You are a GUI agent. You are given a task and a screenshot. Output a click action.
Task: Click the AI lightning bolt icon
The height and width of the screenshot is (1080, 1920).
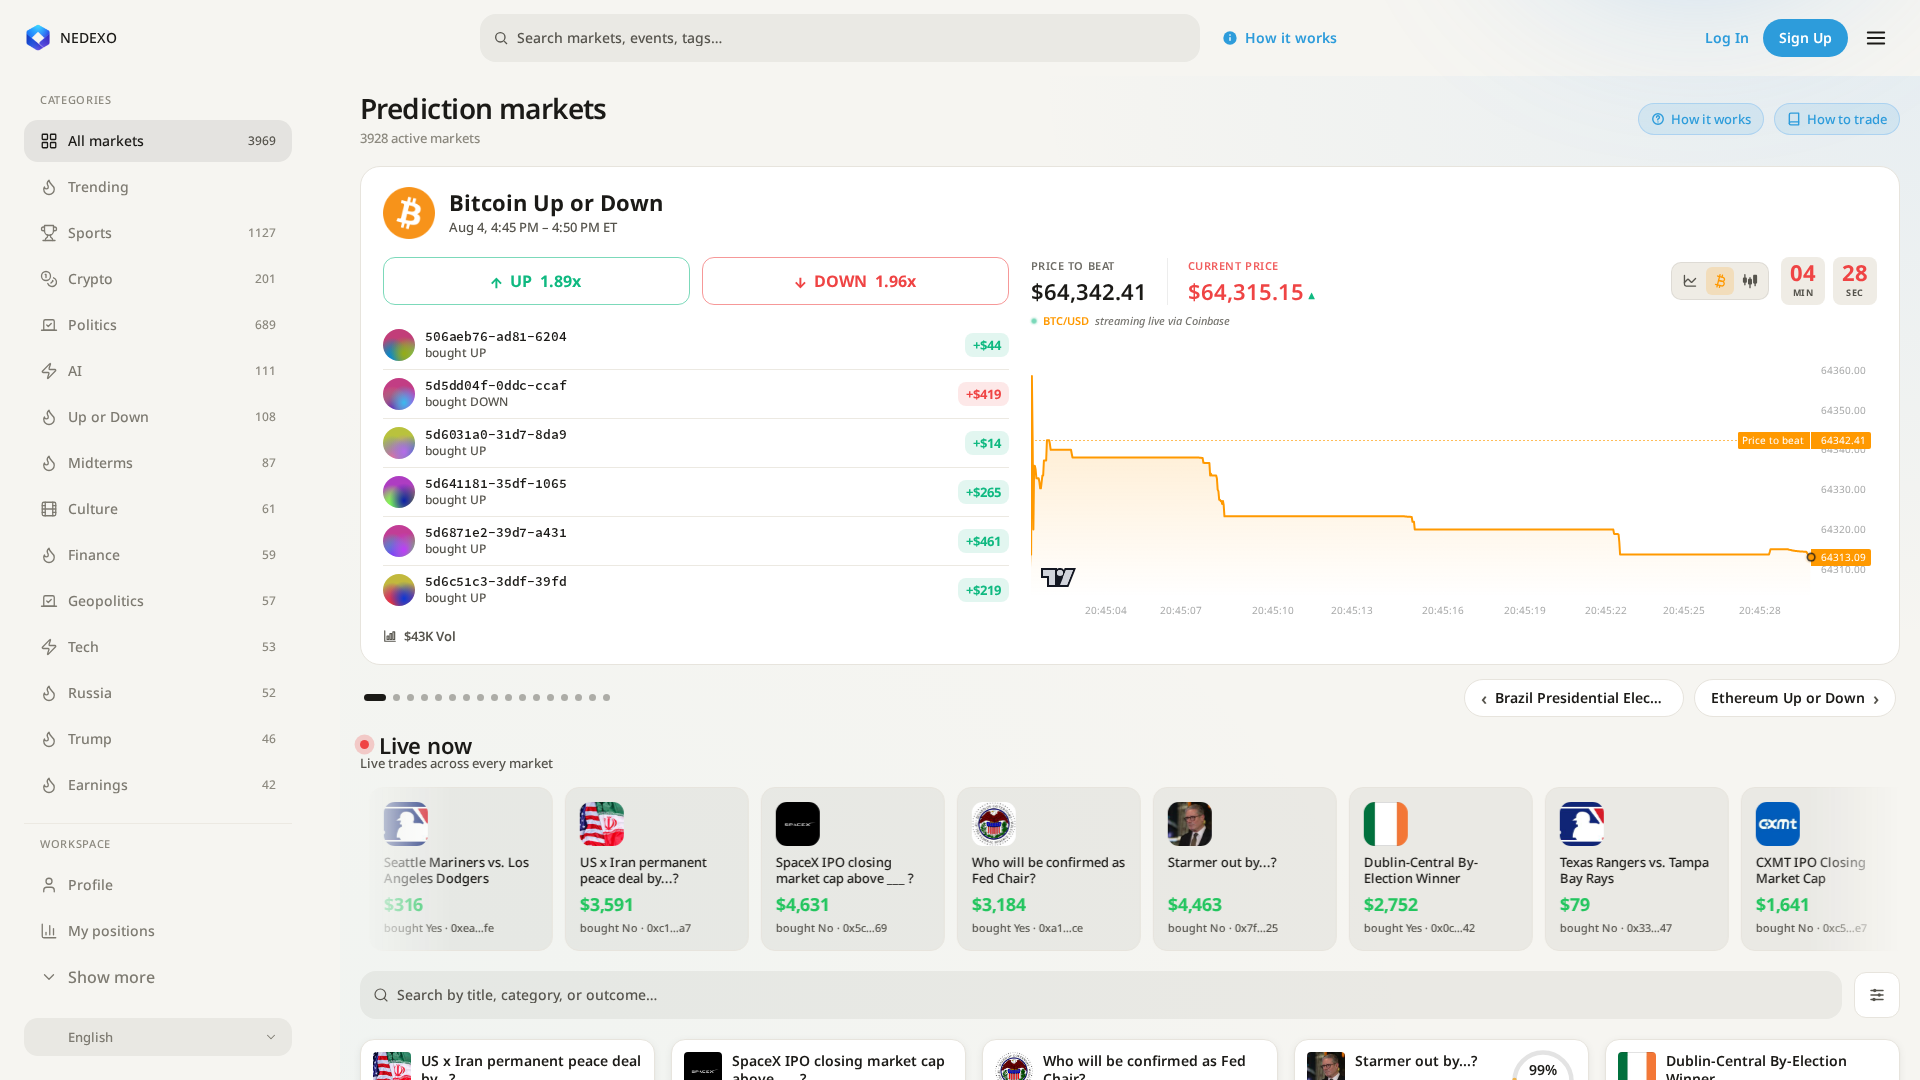click(49, 371)
